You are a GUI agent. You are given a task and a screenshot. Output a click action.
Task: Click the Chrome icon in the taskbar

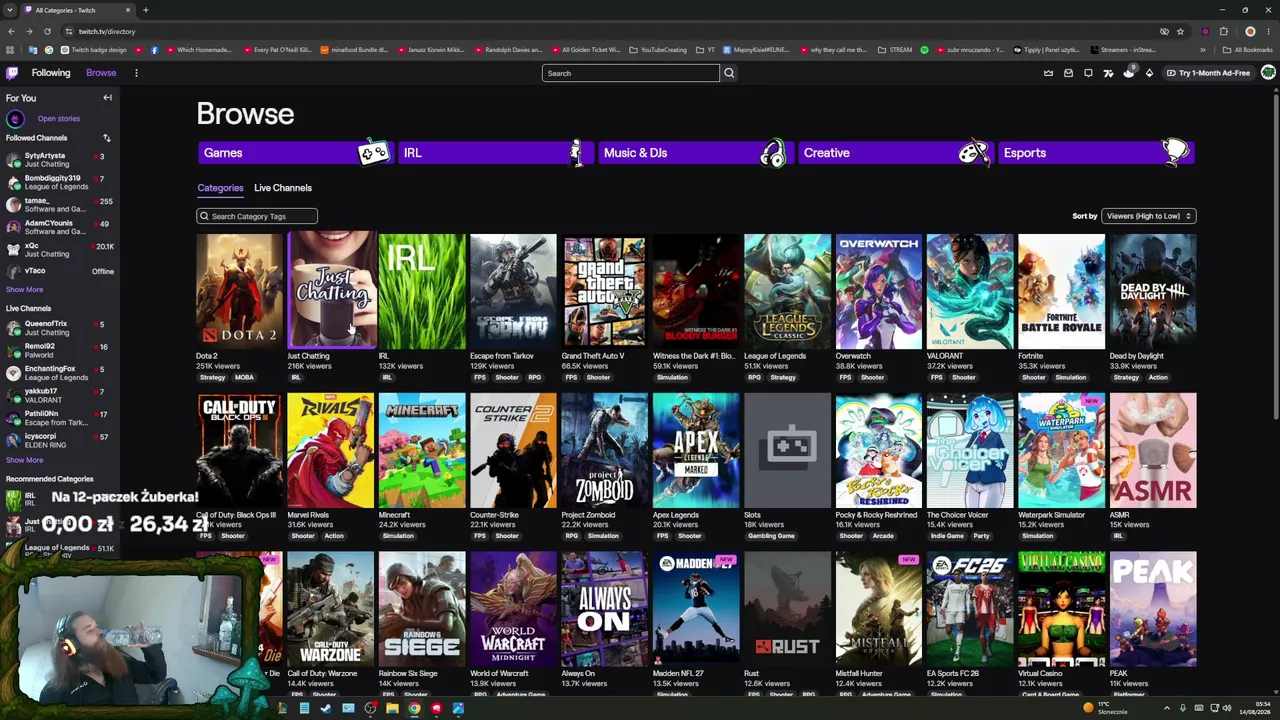tap(414, 709)
